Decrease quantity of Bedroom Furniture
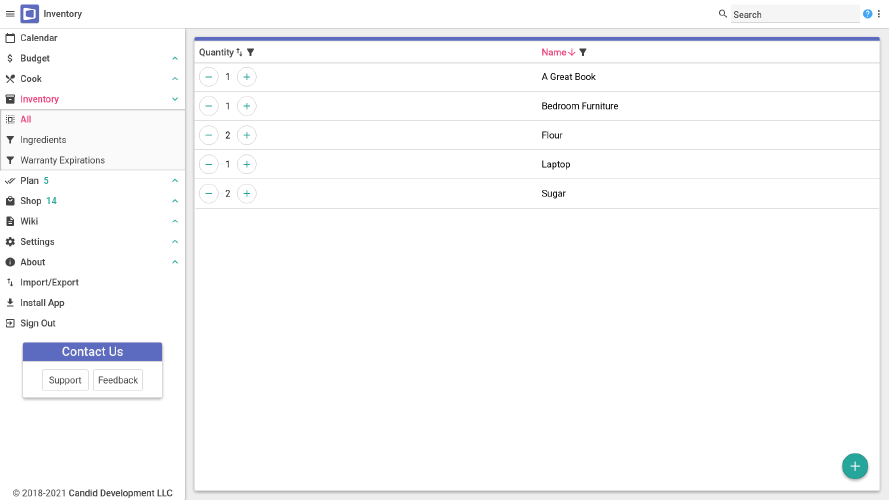This screenshot has width=889, height=500. pyautogui.click(x=209, y=106)
